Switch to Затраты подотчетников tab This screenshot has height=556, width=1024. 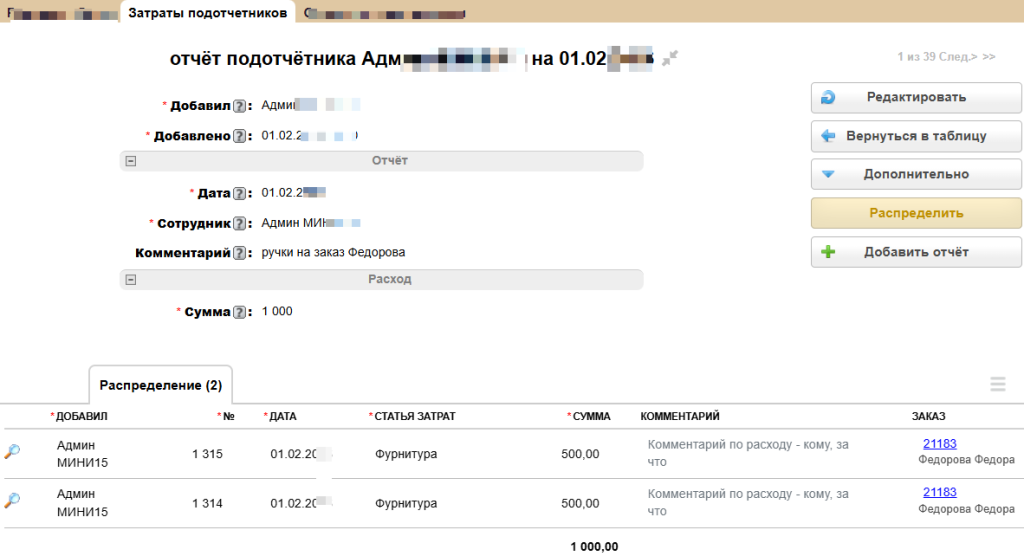tap(209, 12)
